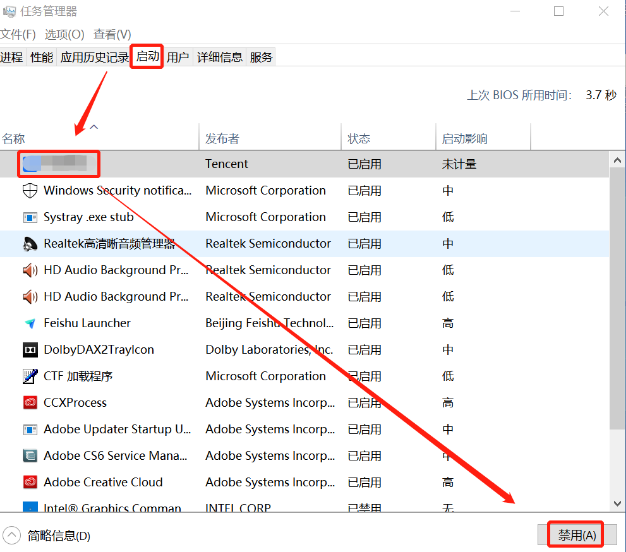Click the DolbyDAX2TrayIcon Dolby icon
Viewport: 626px width, 552px height.
(30, 350)
